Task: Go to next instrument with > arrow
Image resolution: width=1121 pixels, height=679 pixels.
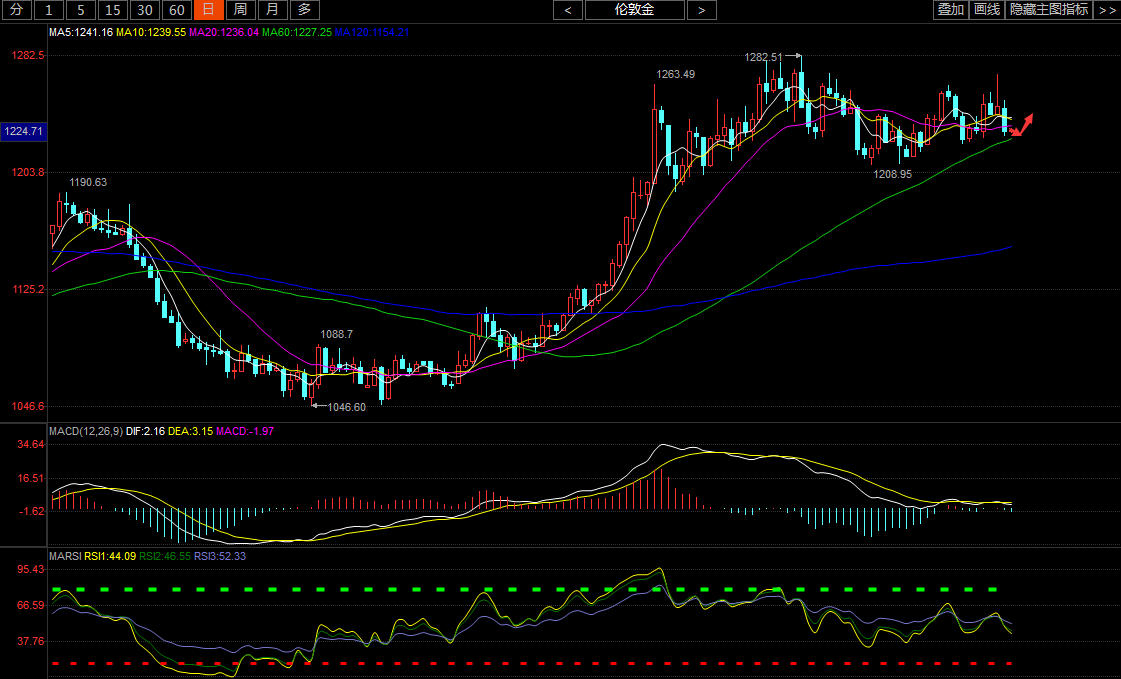Action: (x=701, y=10)
